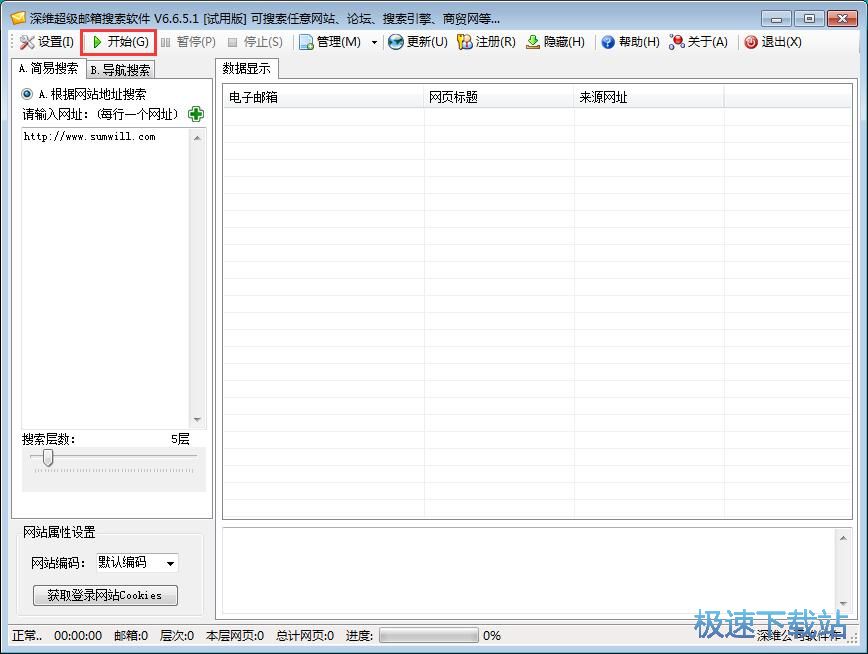Select the 根据网站地址搜索 radio button
Viewport: 868px width, 654px height.
coord(28,94)
